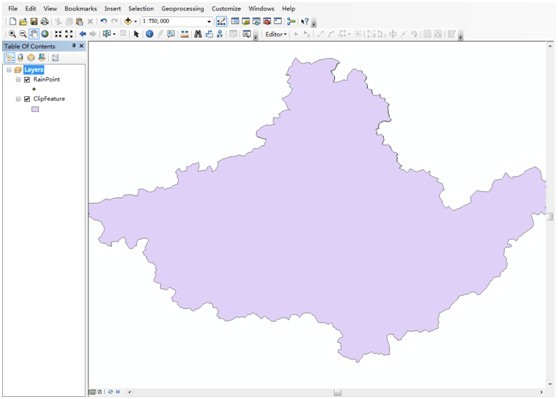Go back to previous extent

tap(83, 34)
